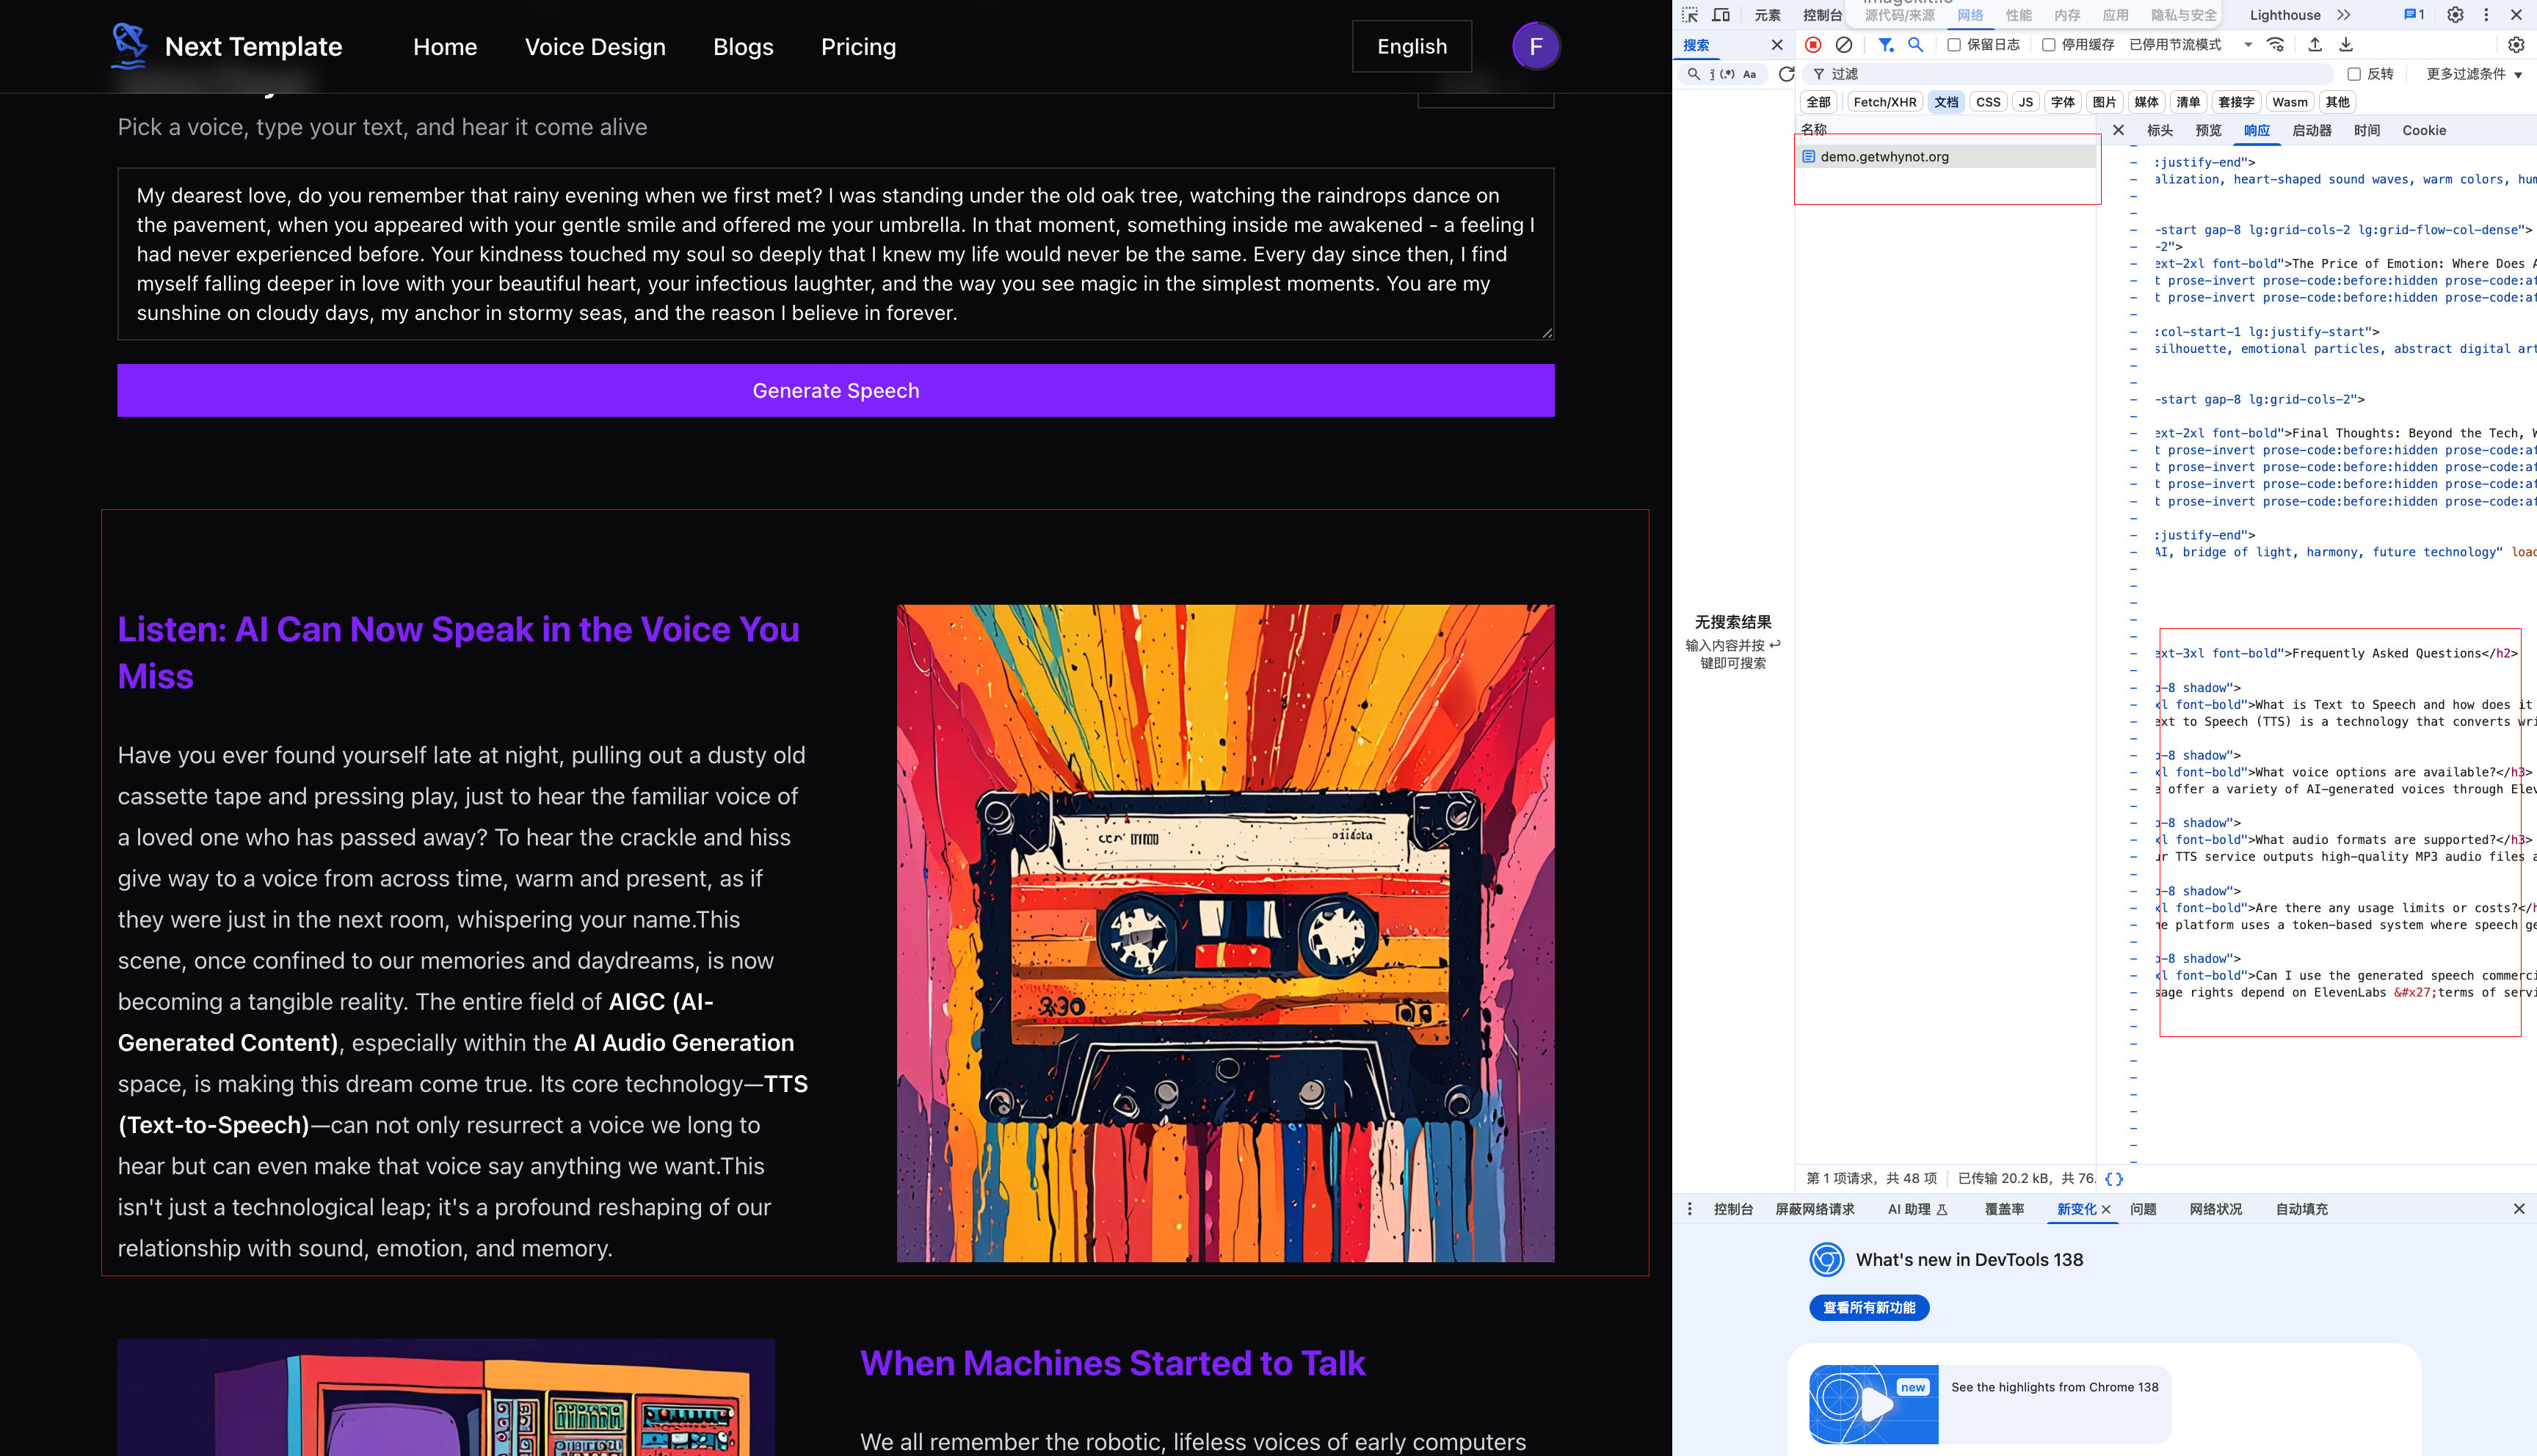
Task: Select the Fetch/XHR filter type
Action: (1884, 102)
